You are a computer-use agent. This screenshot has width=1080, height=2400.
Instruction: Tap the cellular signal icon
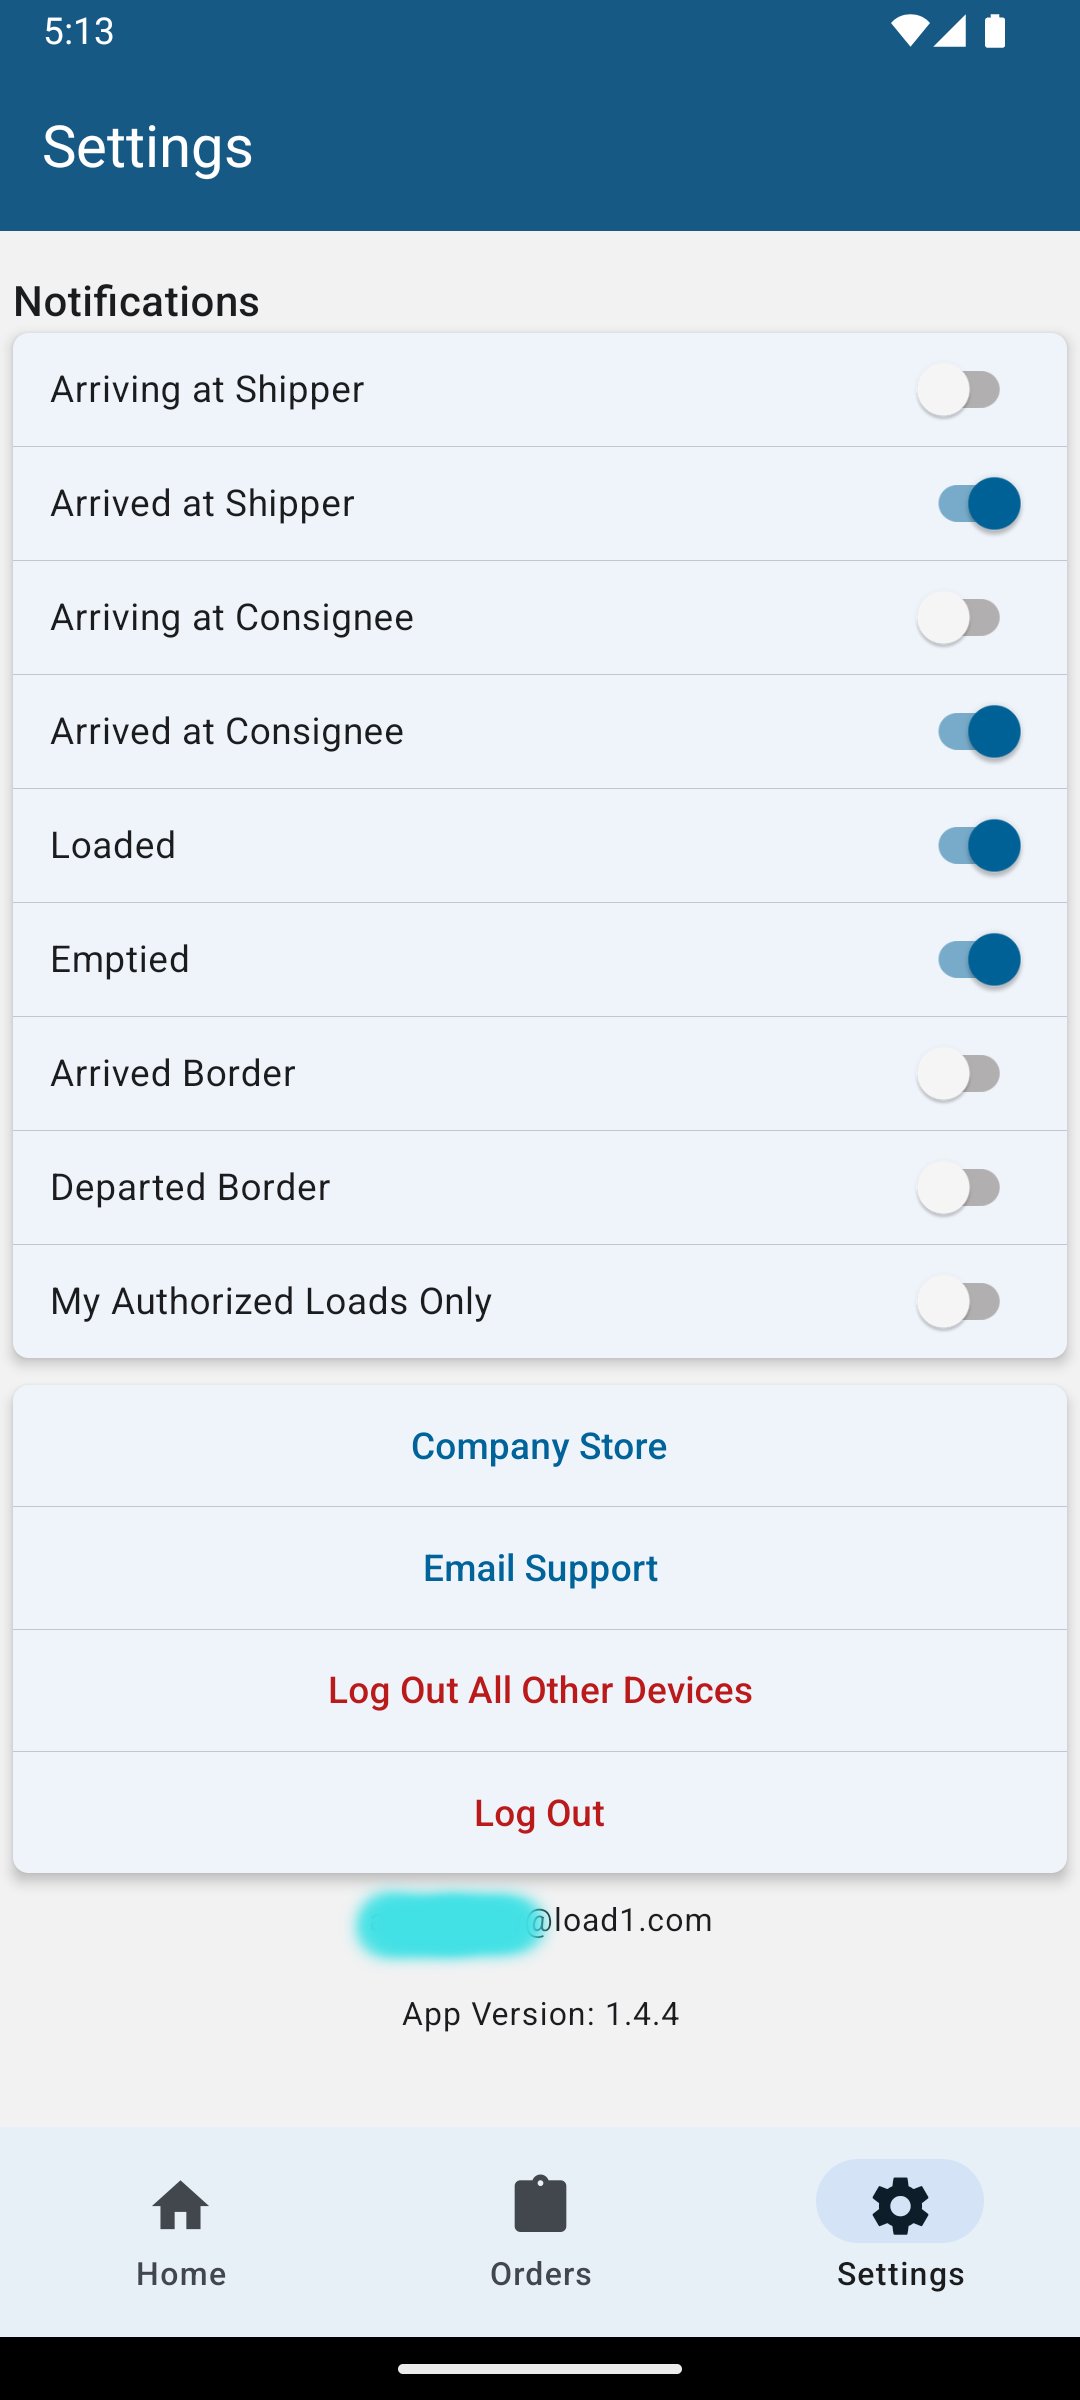(x=950, y=31)
